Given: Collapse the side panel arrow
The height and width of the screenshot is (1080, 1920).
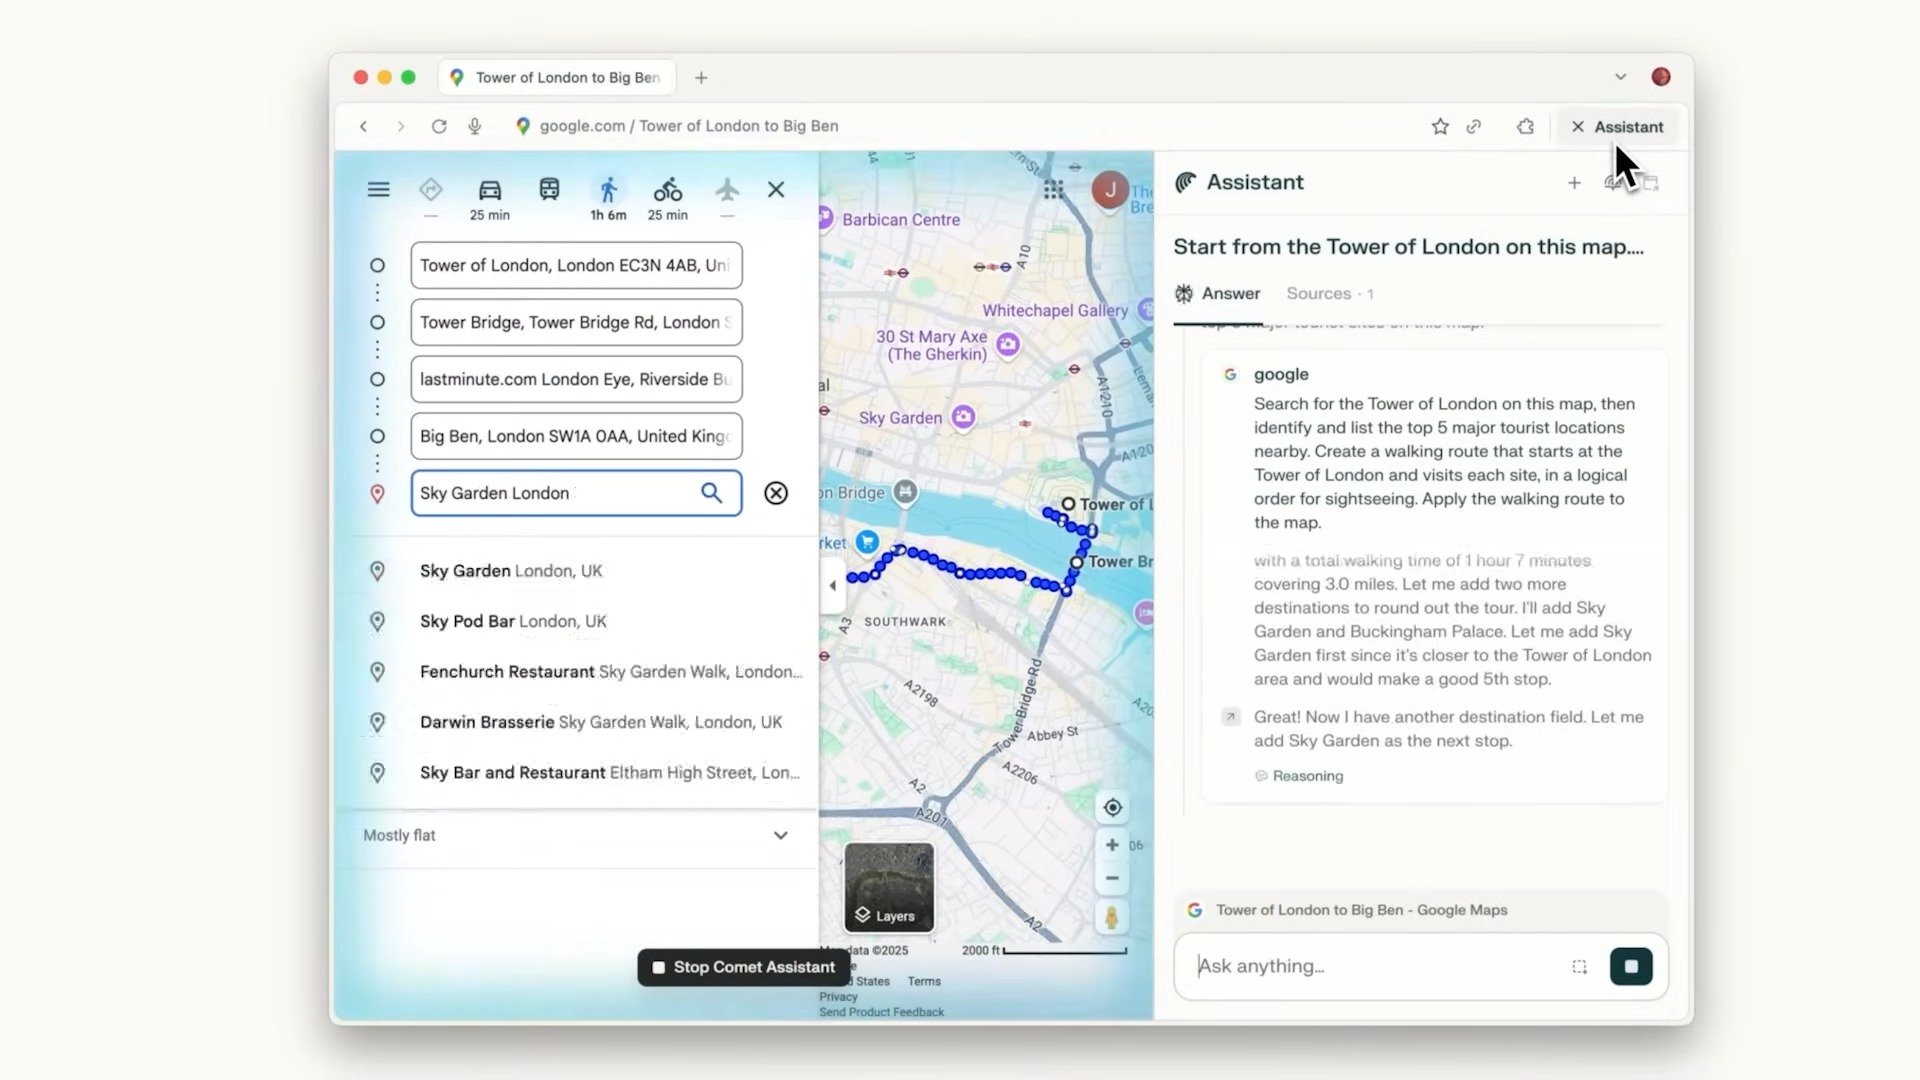Looking at the screenshot, I should point(833,586).
